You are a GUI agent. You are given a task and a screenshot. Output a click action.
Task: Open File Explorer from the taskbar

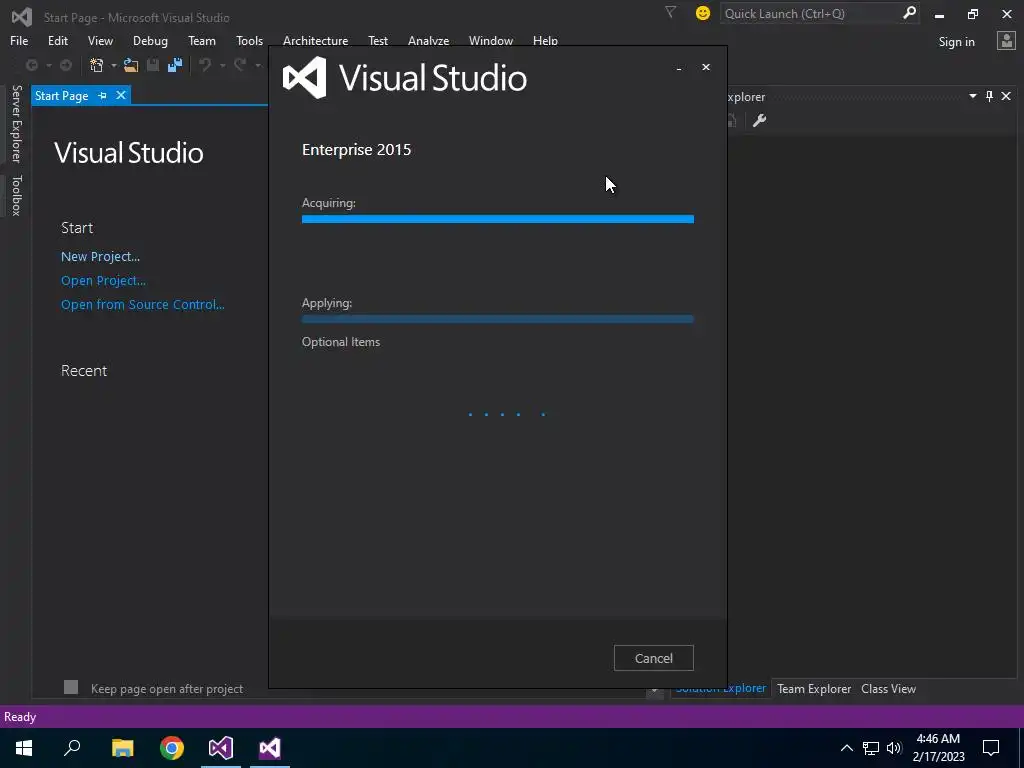point(122,748)
